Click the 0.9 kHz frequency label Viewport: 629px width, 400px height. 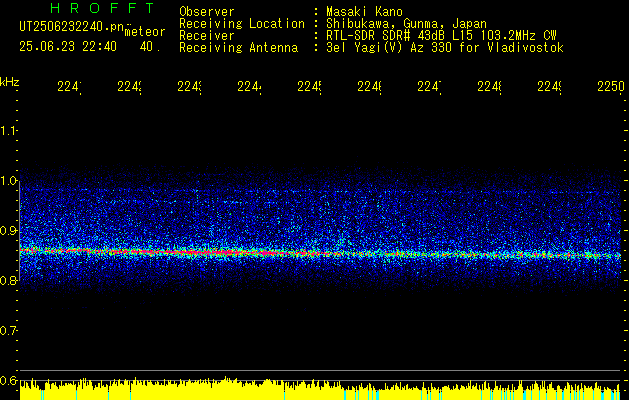tap(8, 231)
